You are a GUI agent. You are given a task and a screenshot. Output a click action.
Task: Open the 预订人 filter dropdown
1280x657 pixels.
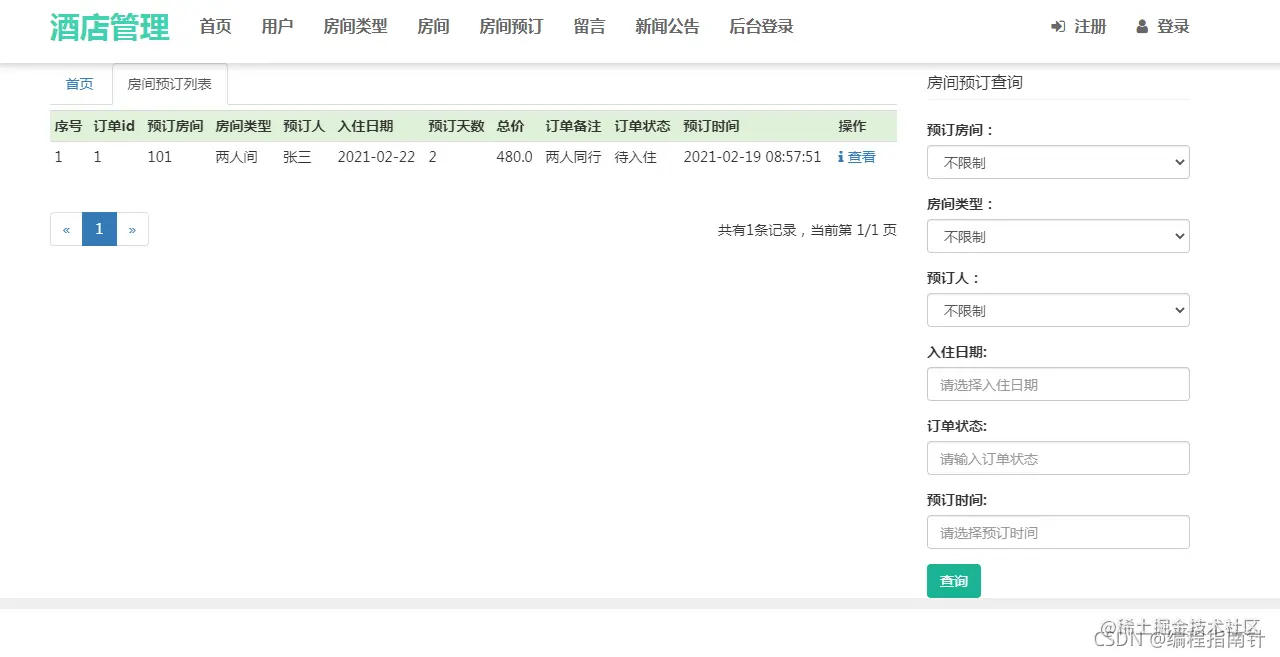point(1058,310)
